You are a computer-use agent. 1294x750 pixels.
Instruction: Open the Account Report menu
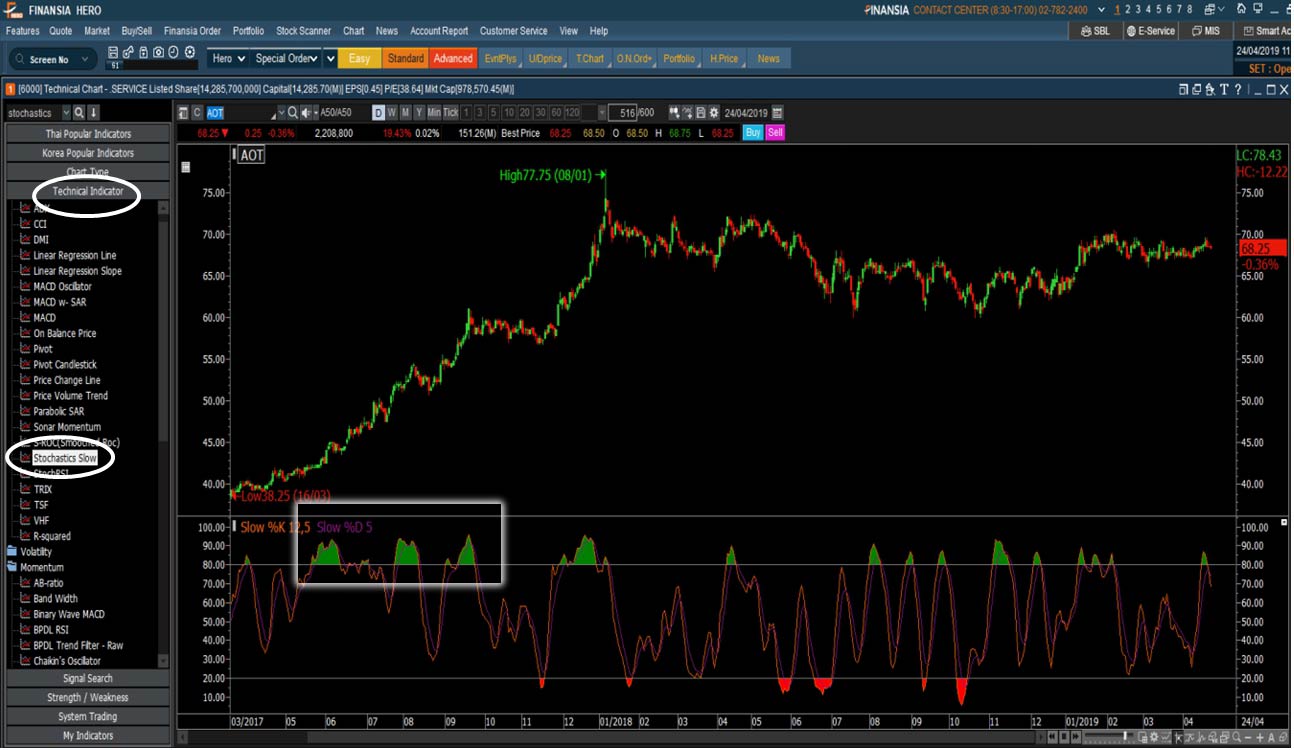[439, 31]
